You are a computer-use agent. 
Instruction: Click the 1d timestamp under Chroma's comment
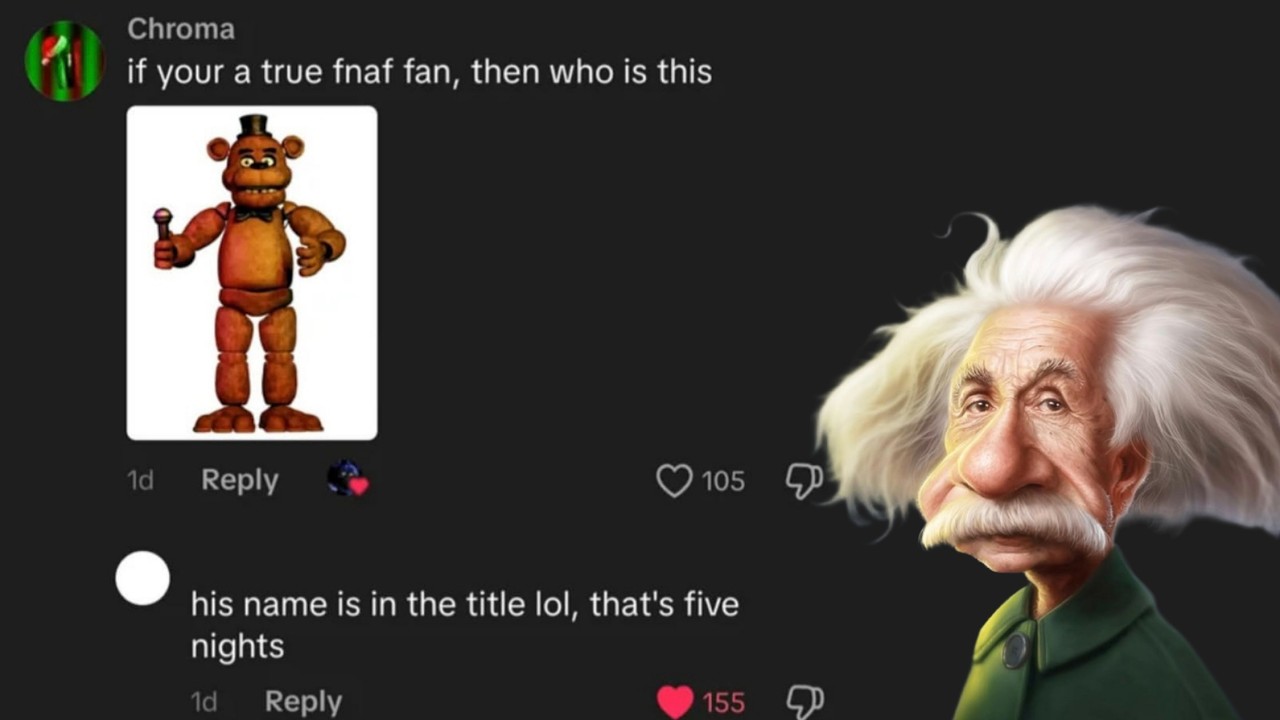pyautogui.click(x=141, y=481)
